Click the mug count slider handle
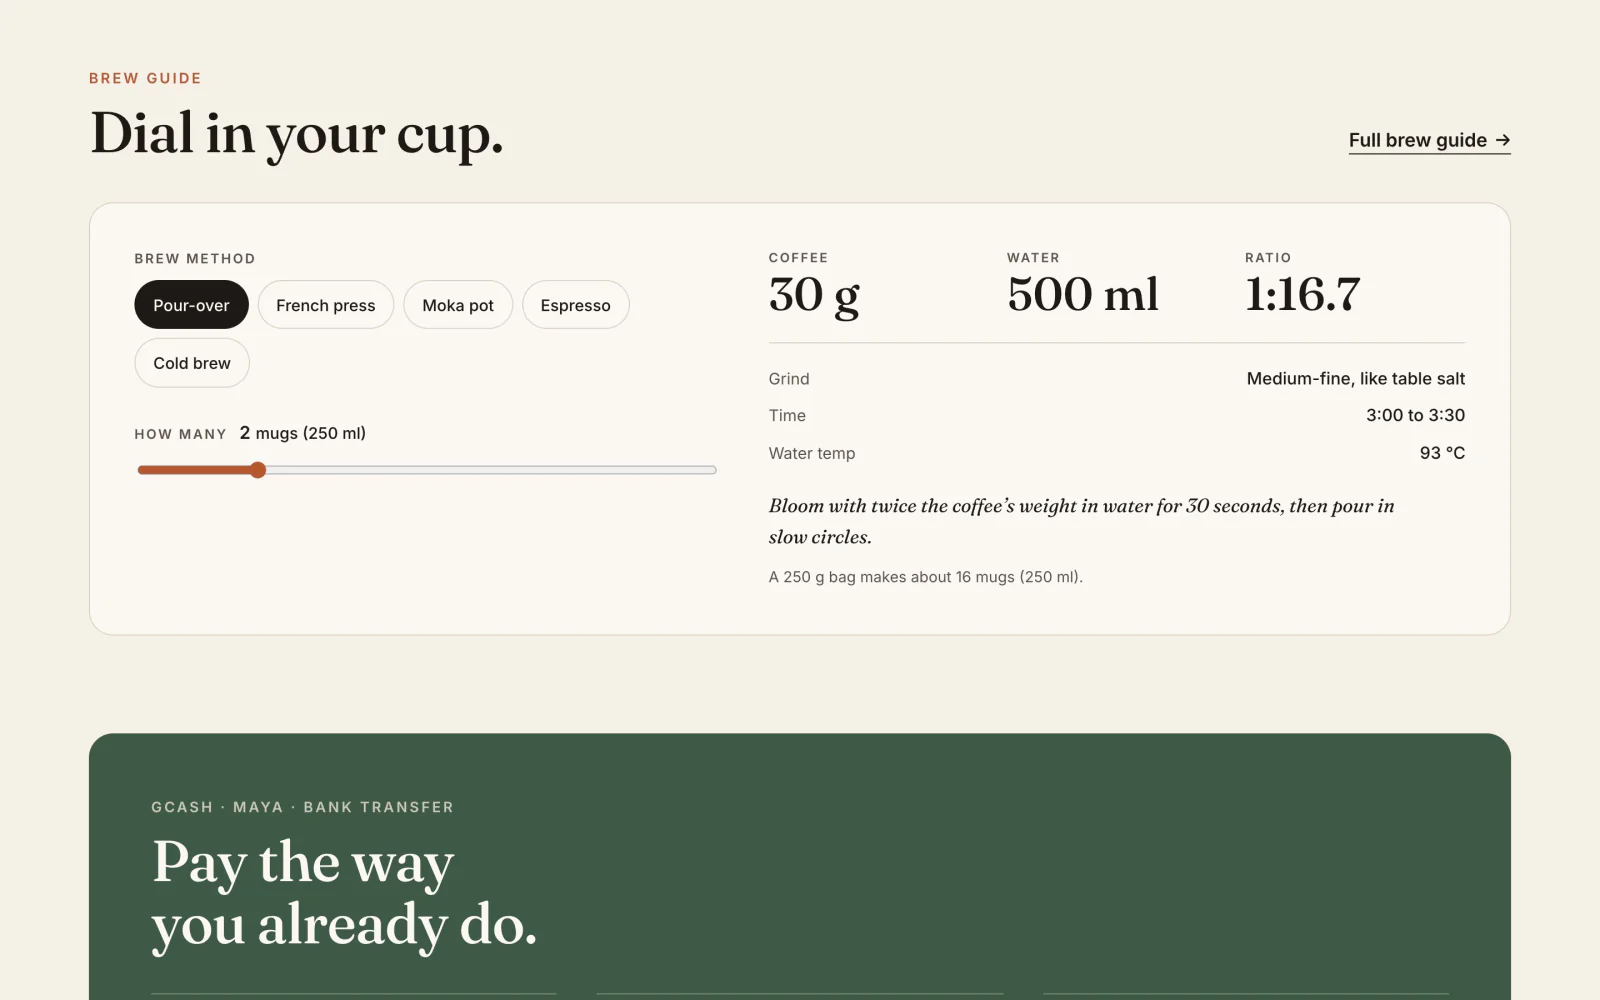This screenshot has width=1600, height=1000. click(258, 470)
